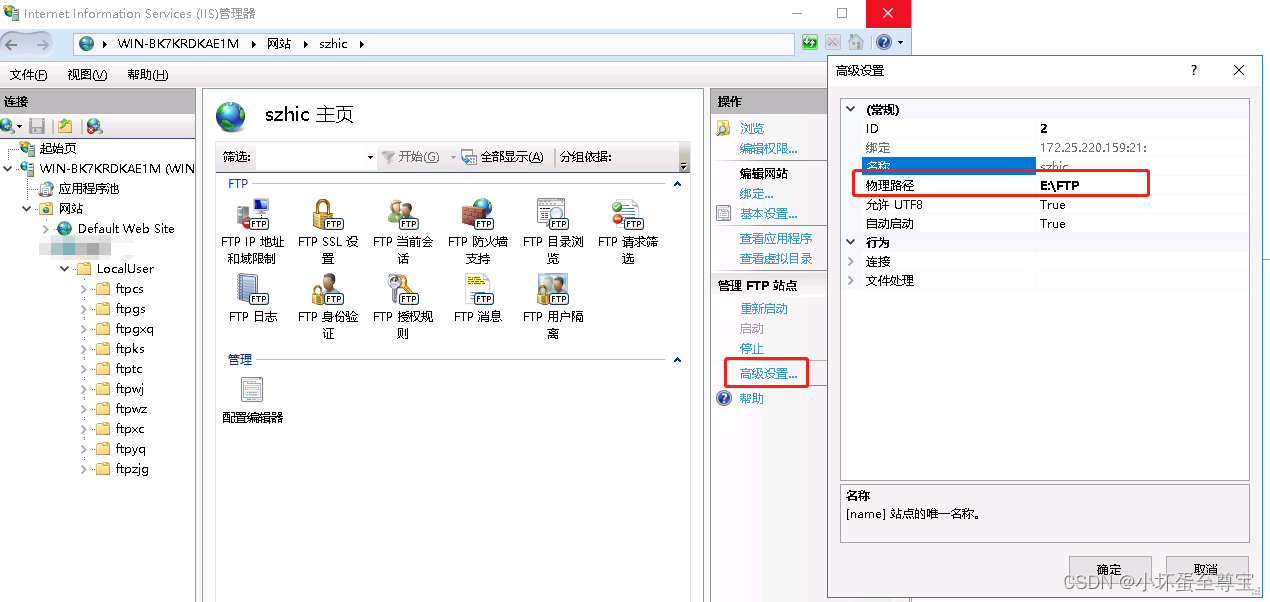Screen dimensions: 1270x602
Task: Click 查看虚拟目录 link
Action: 776,258
